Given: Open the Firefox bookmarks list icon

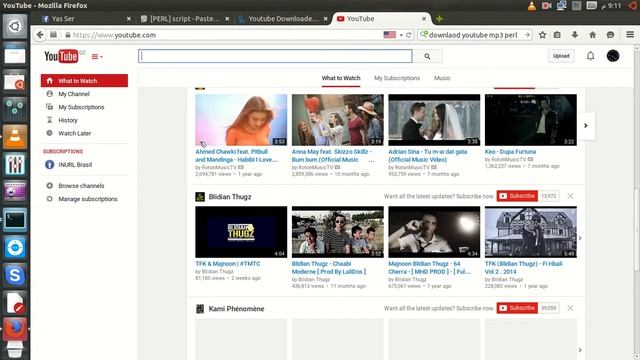Looking at the screenshot, I should (x=557, y=35).
